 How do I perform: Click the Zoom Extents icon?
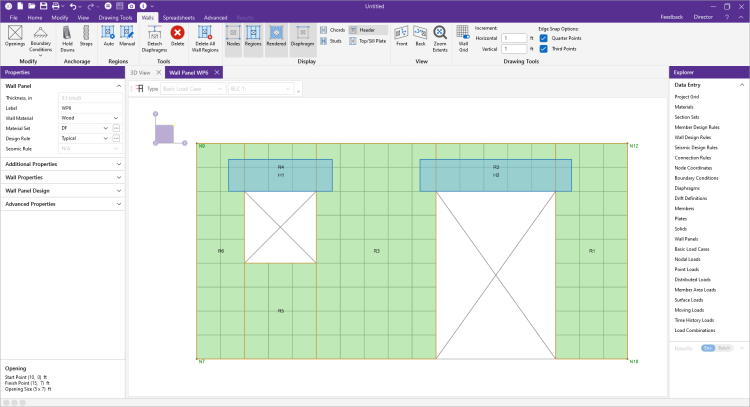(440, 36)
